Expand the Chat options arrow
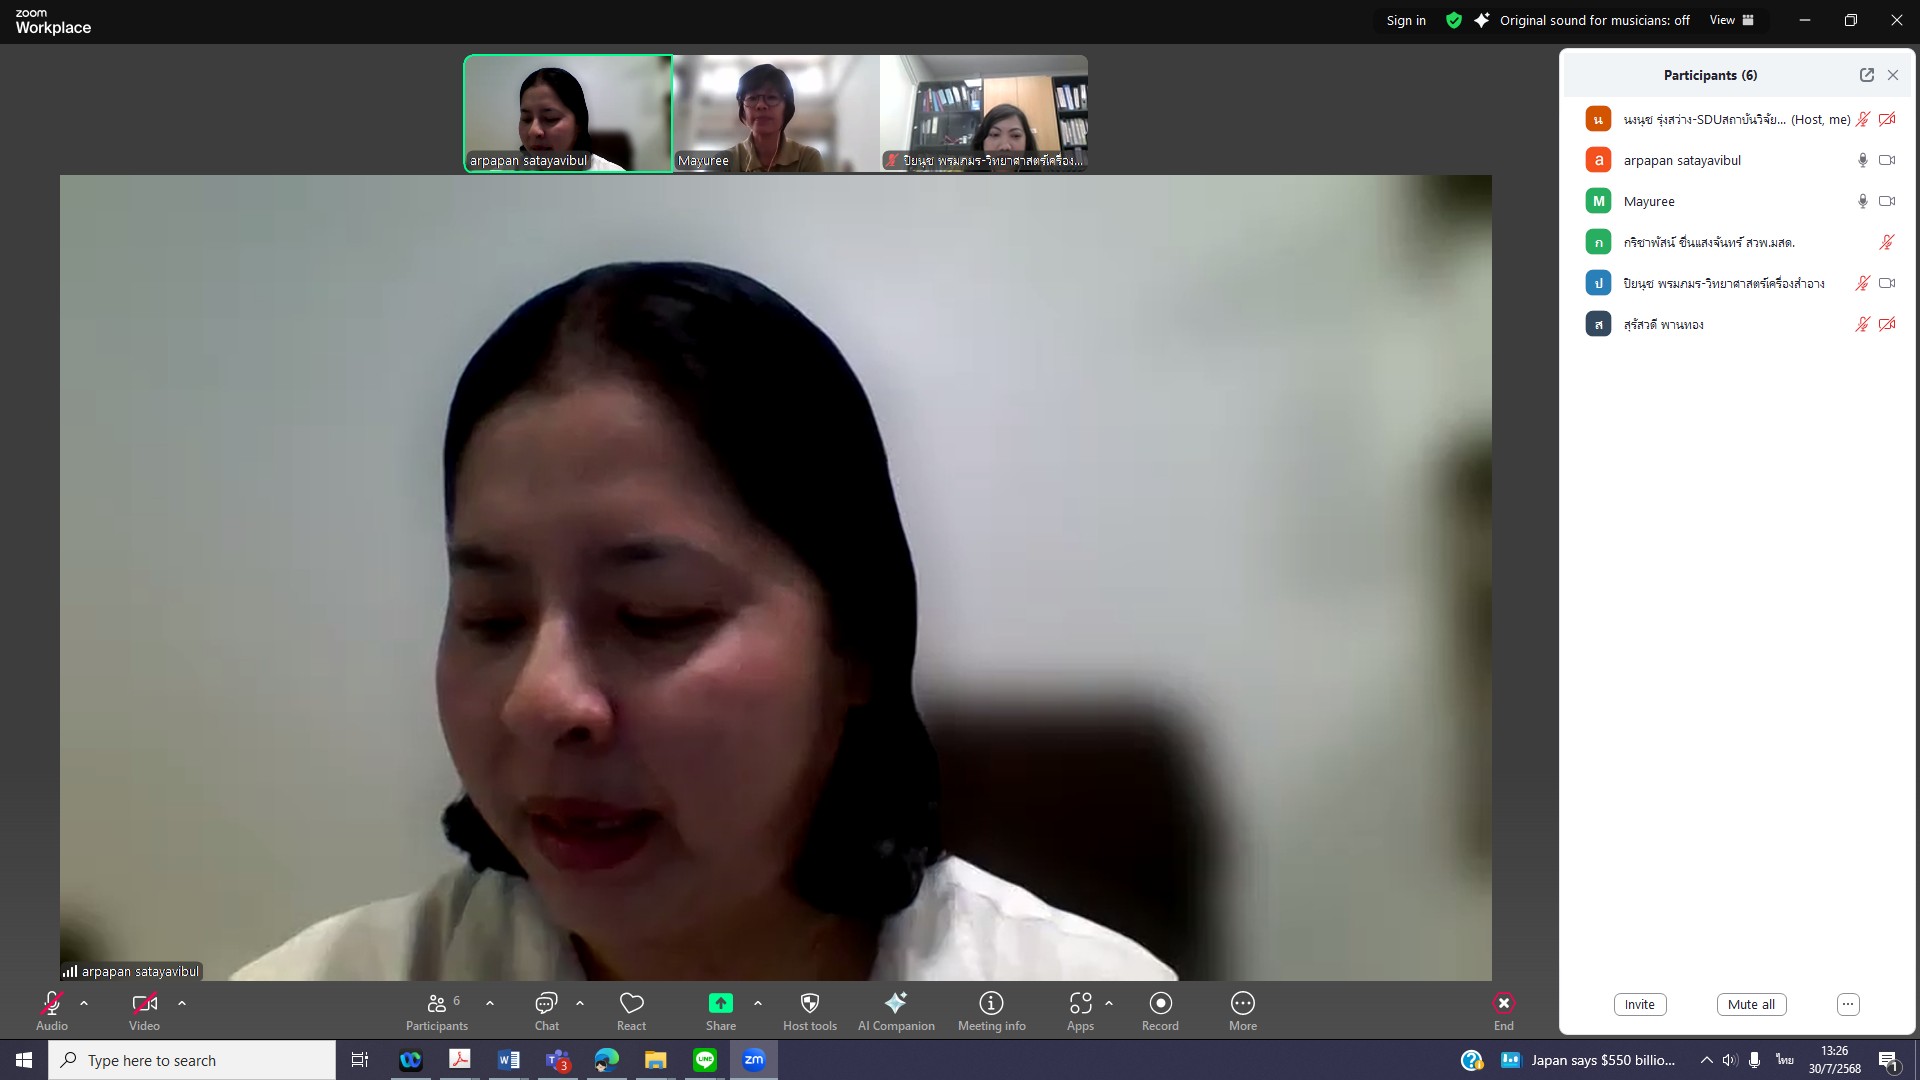Image resolution: width=1920 pixels, height=1080 pixels. click(x=580, y=1003)
